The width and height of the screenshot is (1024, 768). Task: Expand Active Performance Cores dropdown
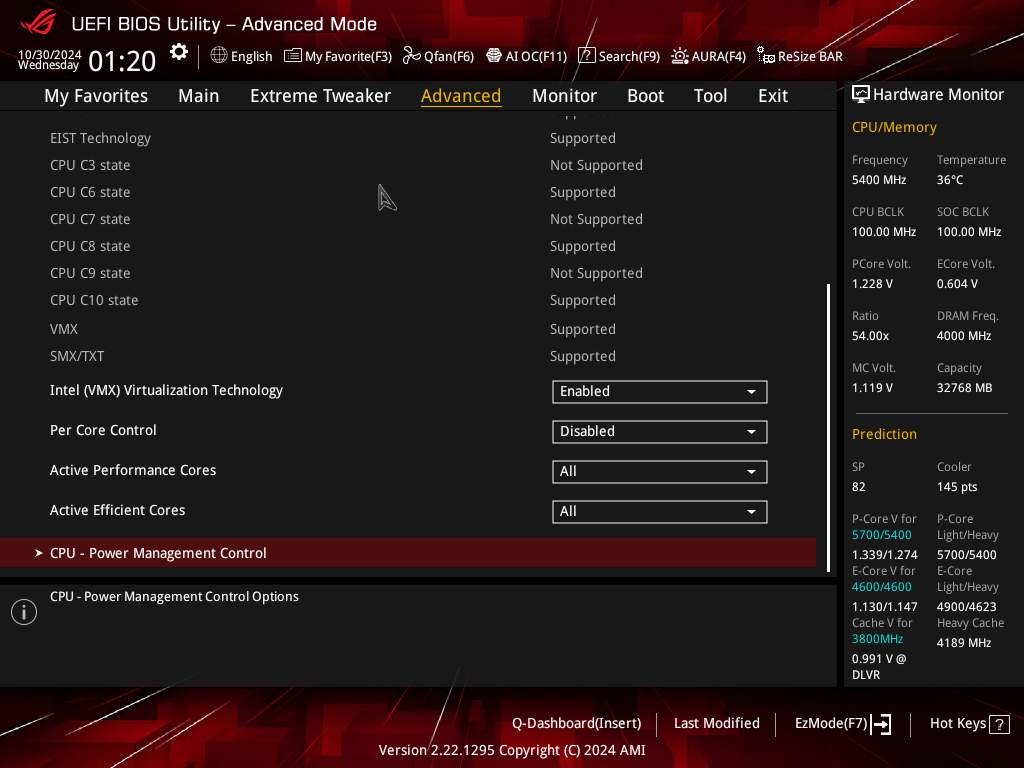click(x=660, y=472)
